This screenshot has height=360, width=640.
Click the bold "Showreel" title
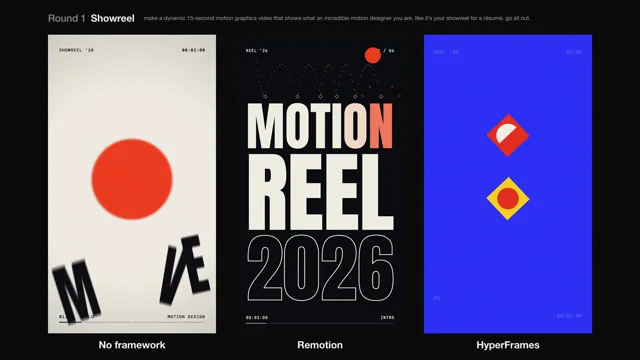pyautogui.click(x=113, y=18)
